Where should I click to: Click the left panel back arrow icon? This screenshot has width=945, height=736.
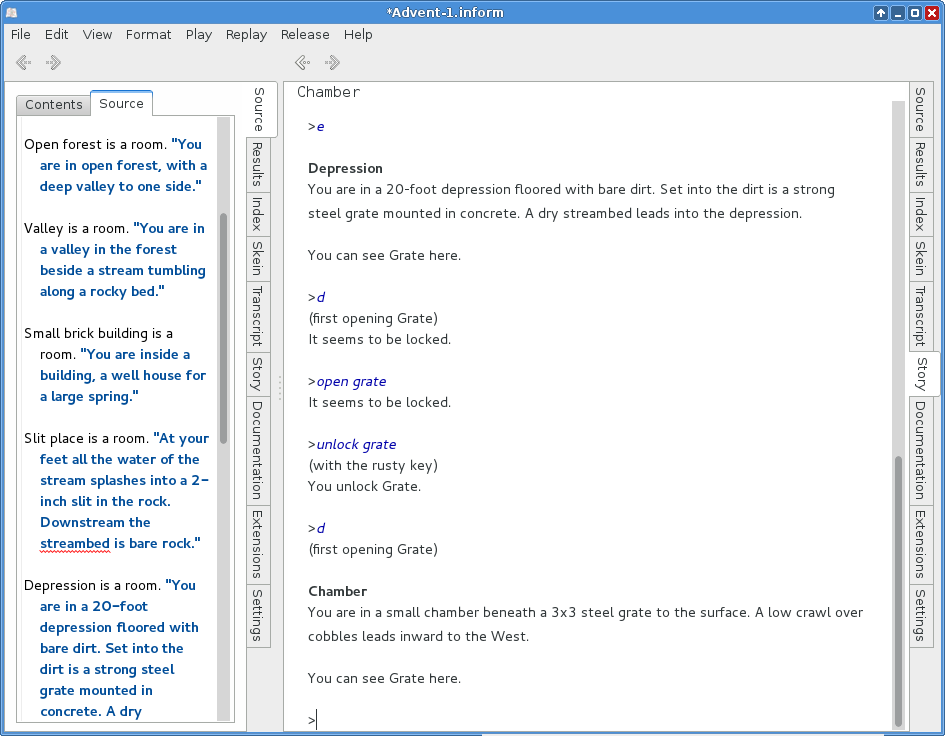click(24, 62)
